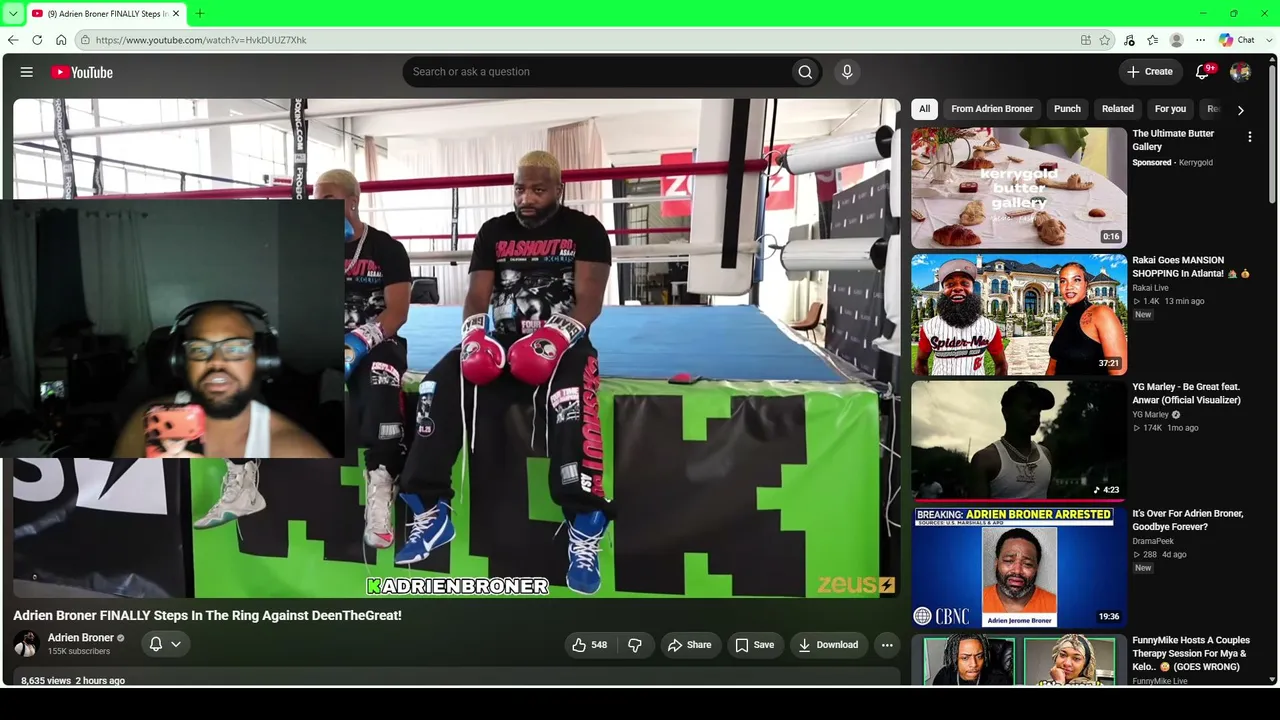
Task: Open 'FunnyMike Hosts A Couples Therapy Session' title
Action: click(x=1191, y=653)
